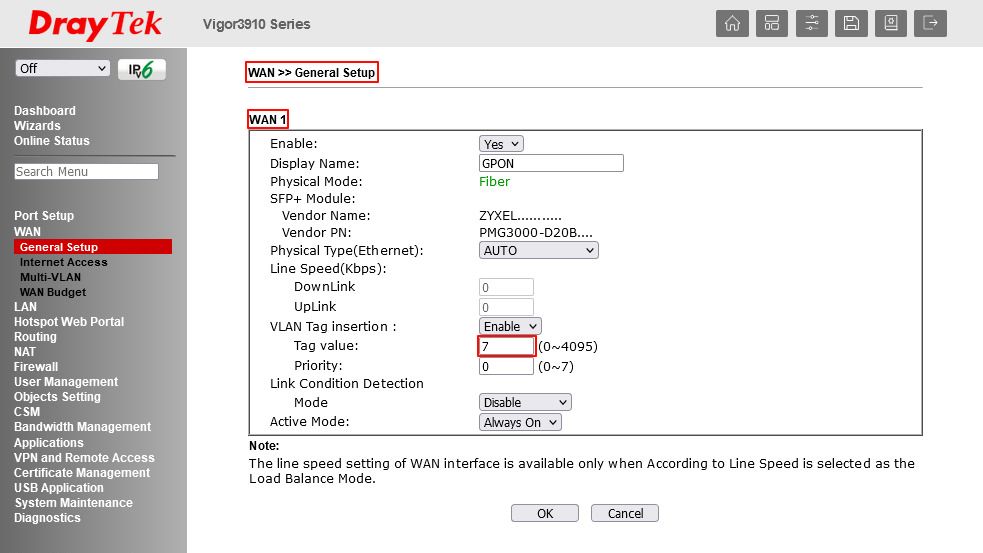Click the floppy disk save icon
Screen dimensions: 983x553
click(851, 24)
